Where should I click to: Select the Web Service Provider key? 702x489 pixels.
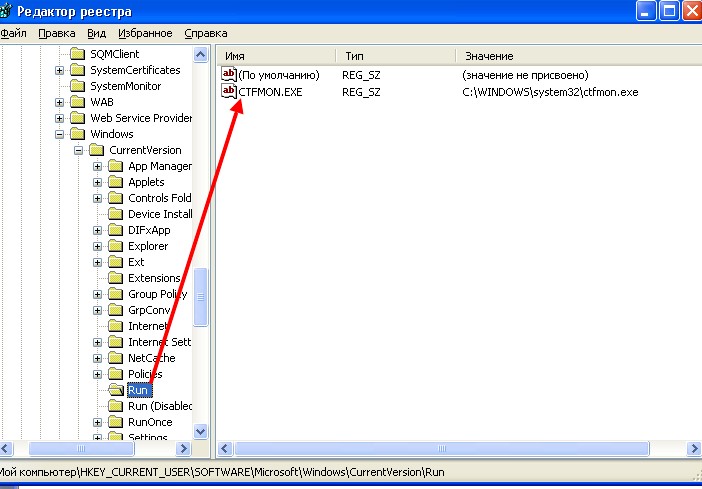[141, 118]
